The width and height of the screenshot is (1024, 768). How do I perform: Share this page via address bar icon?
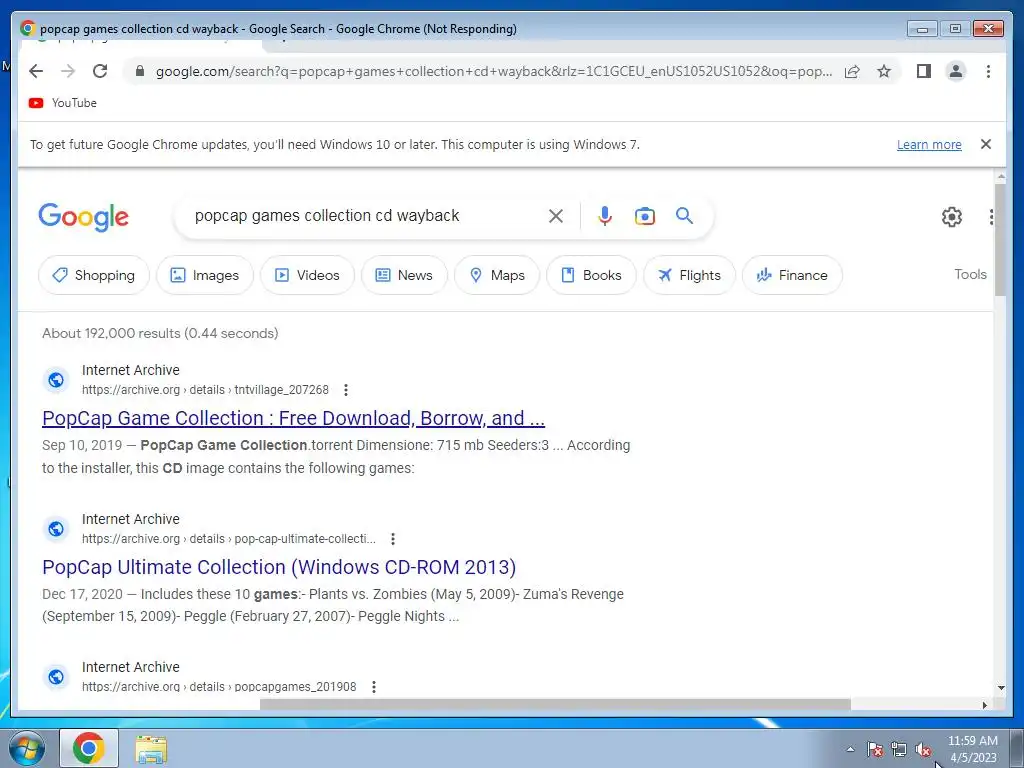click(852, 71)
